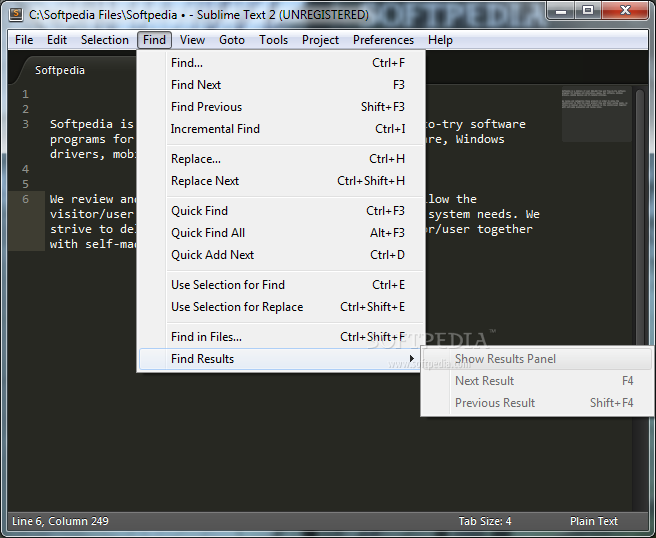Open the Preferences menu

pyautogui.click(x=383, y=40)
